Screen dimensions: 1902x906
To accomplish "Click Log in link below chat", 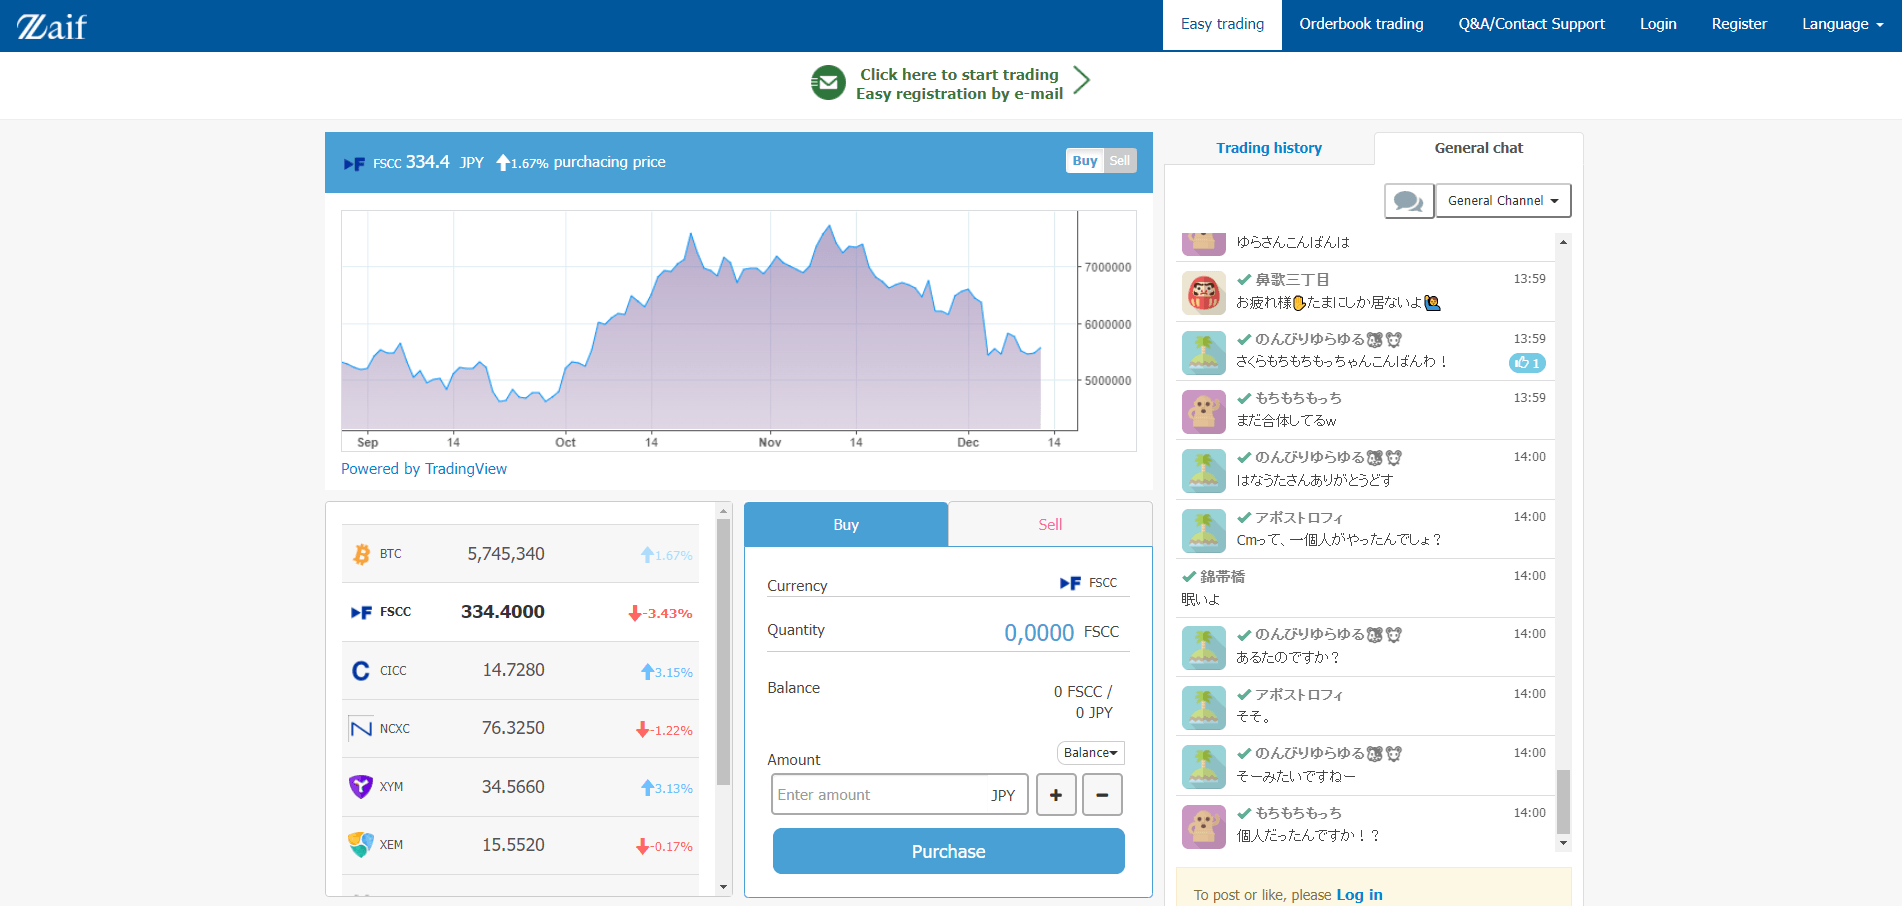I will pyautogui.click(x=1359, y=895).
